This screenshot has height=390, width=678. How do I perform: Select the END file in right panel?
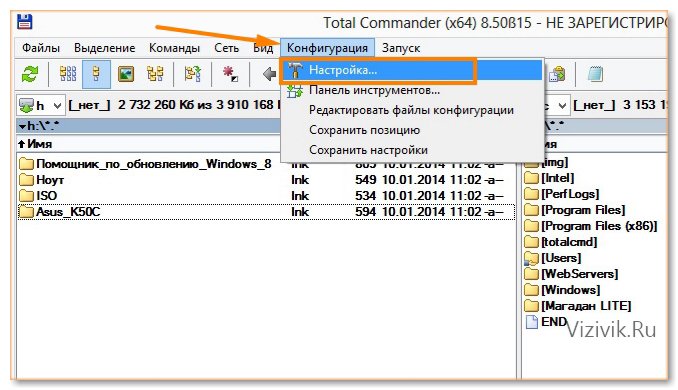pyautogui.click(x=546, y=322)
